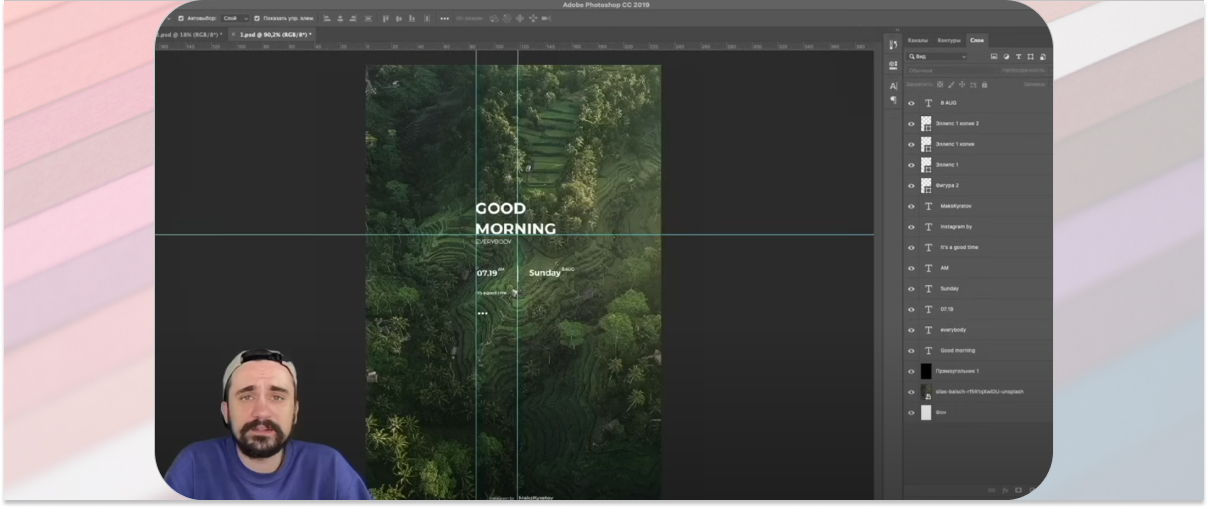
Task: Toggle Показать упр. элем. checkbox
Action: tap(257, 18)
